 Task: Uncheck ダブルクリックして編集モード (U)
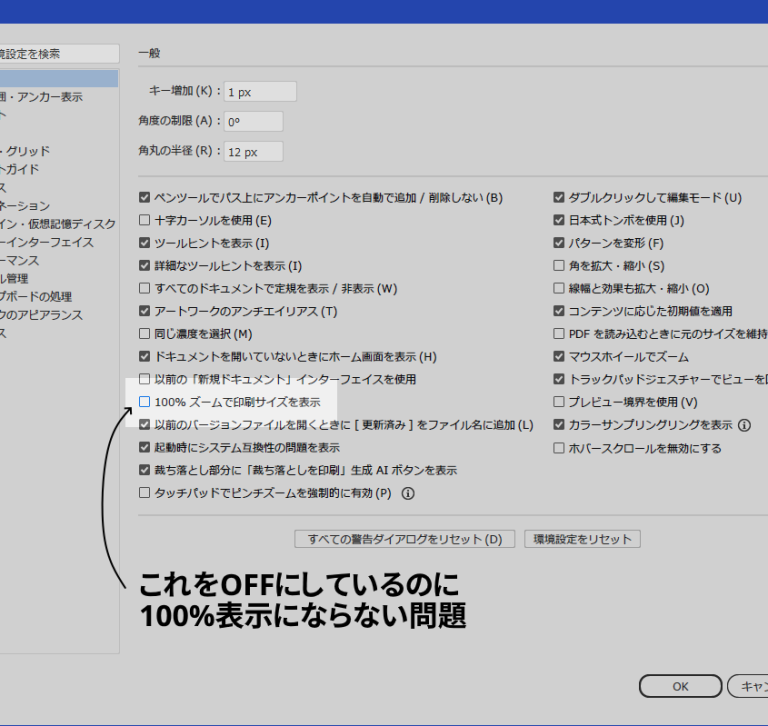[558, 197]
